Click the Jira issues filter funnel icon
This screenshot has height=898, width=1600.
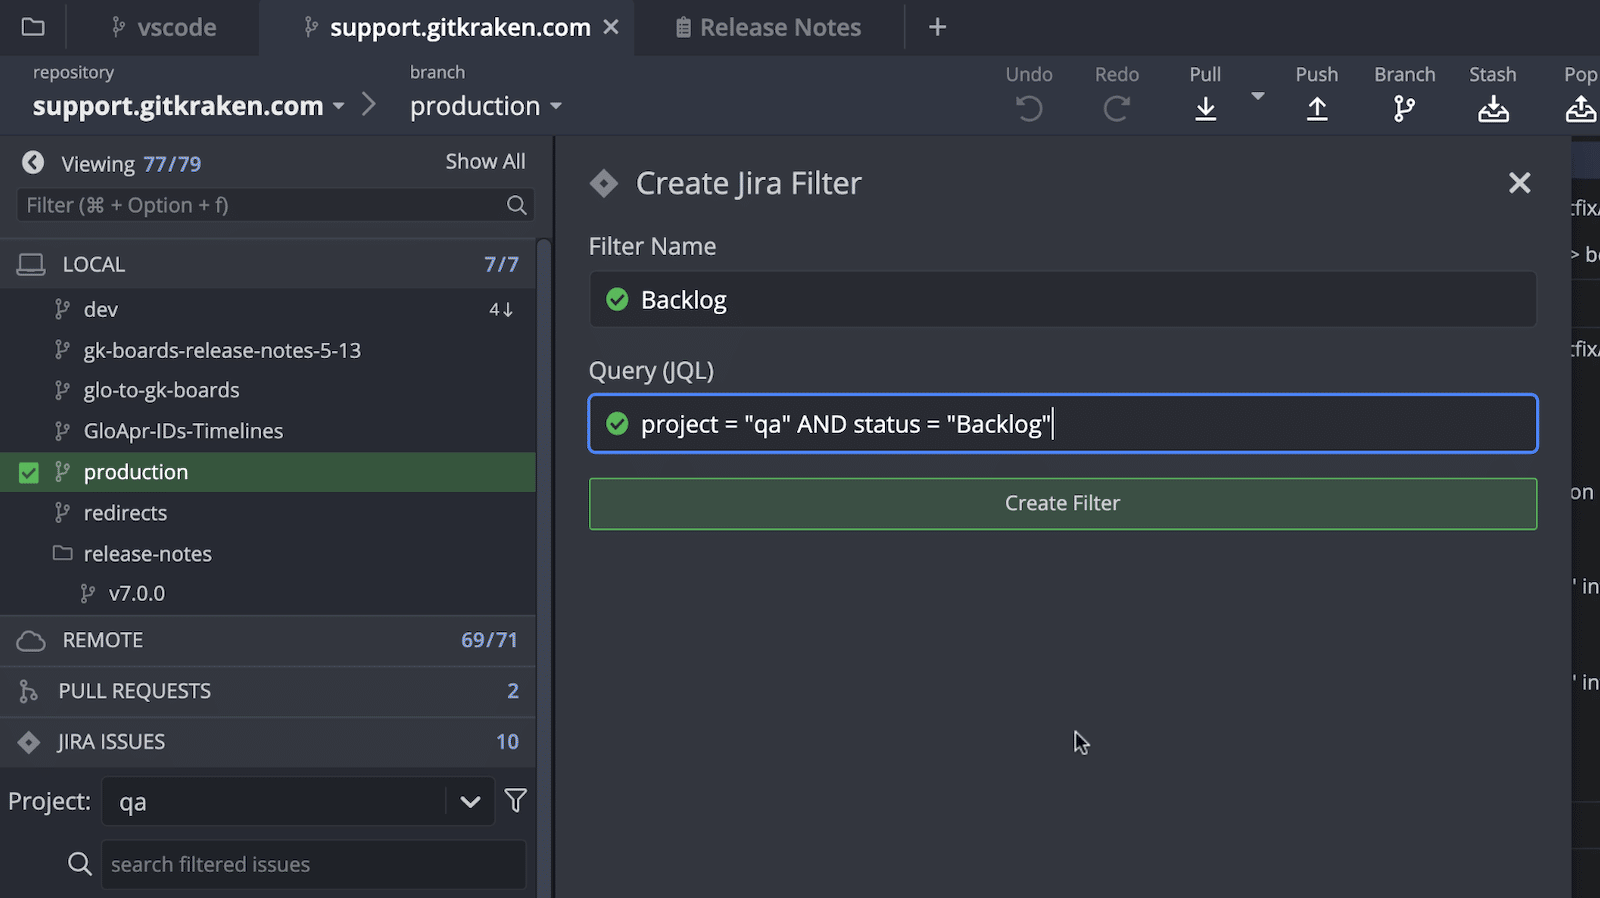point(516,801)
